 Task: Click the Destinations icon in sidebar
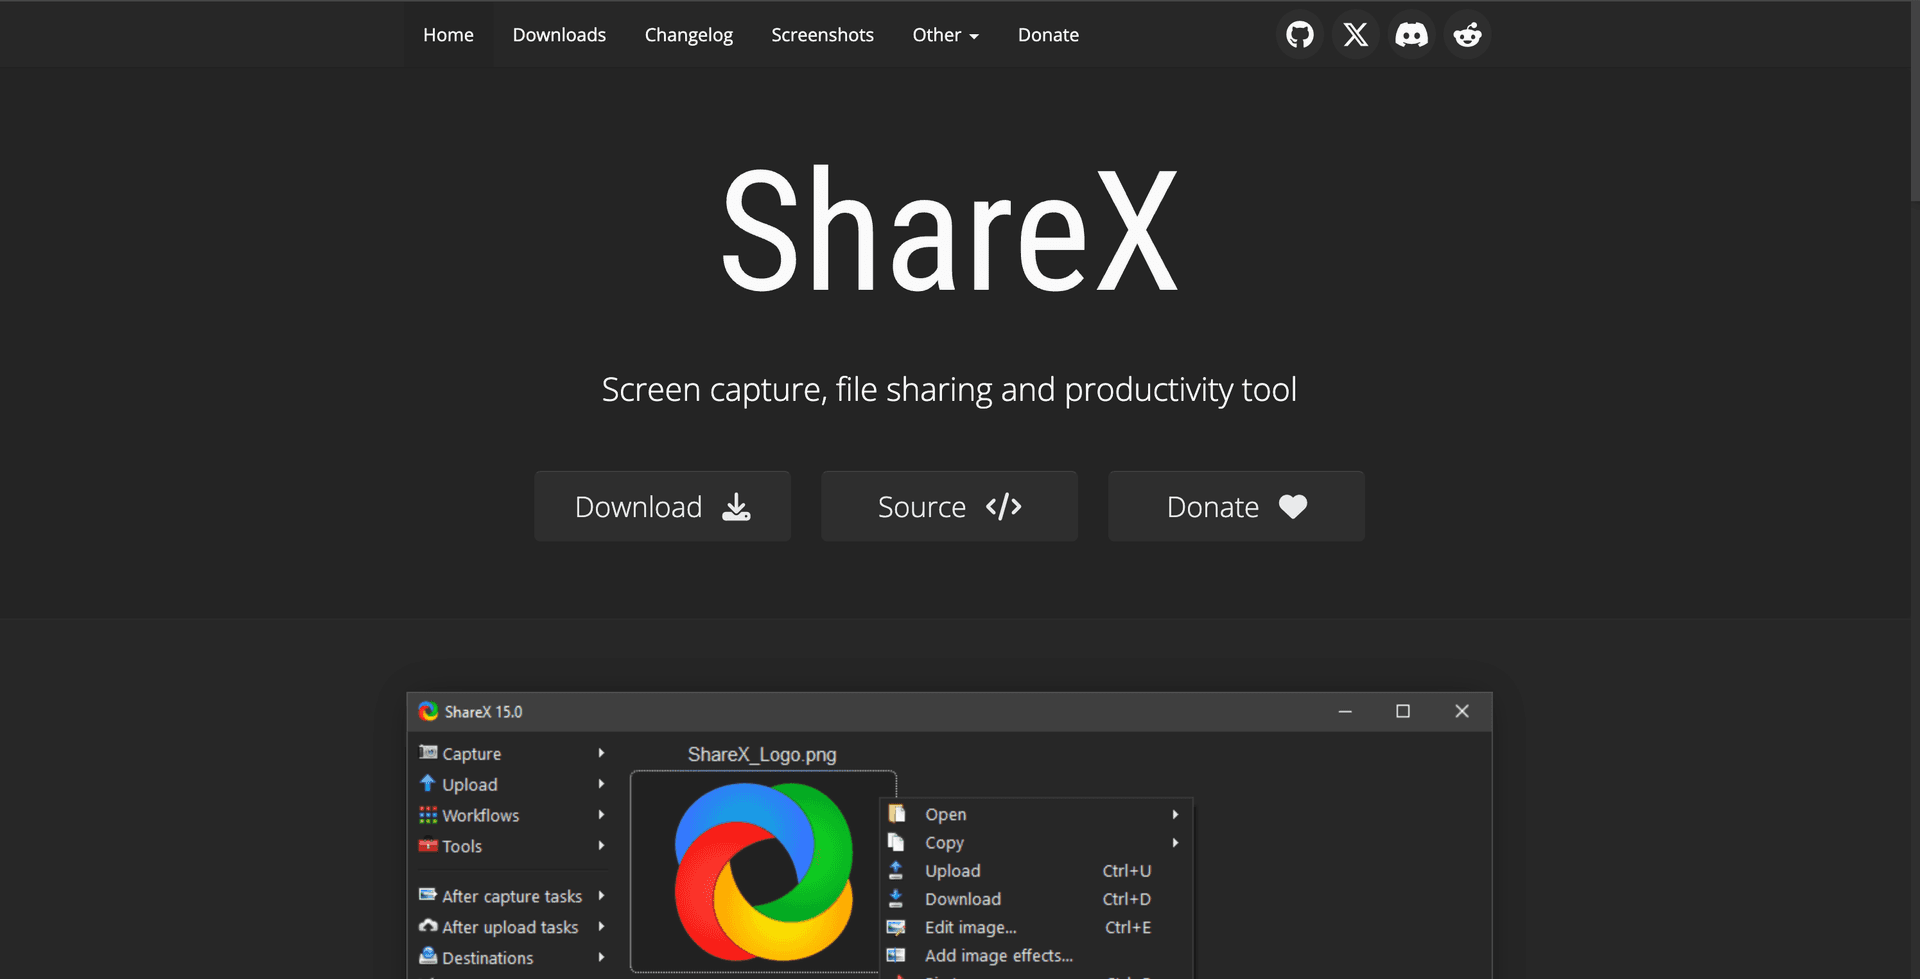pyautogui.click(x=428, y=957)
